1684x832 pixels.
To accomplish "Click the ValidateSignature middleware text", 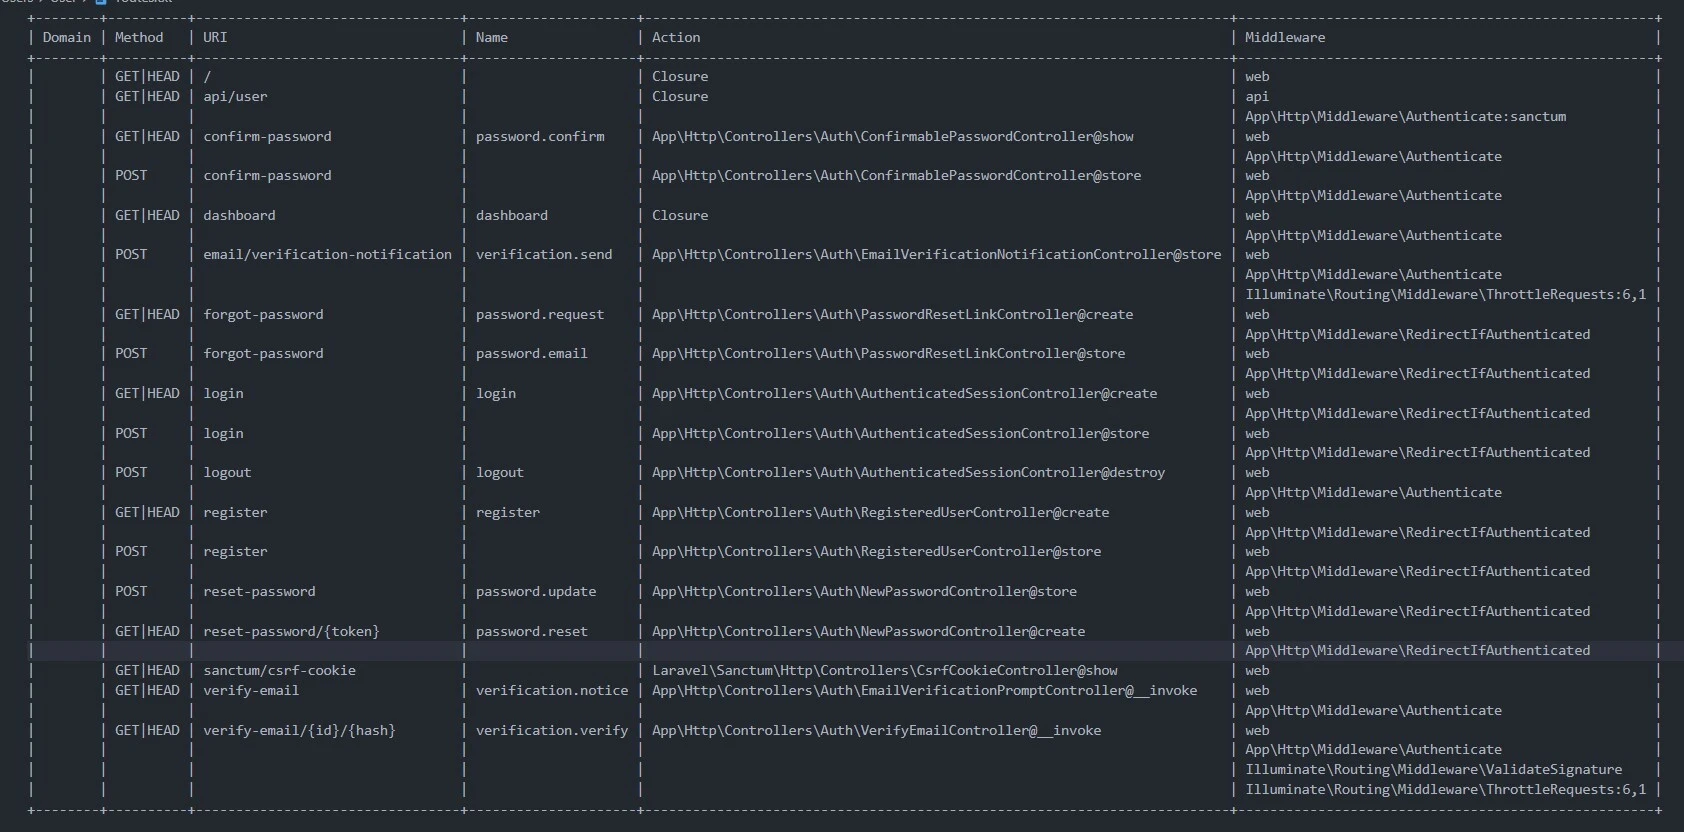I will point(1434,770).
